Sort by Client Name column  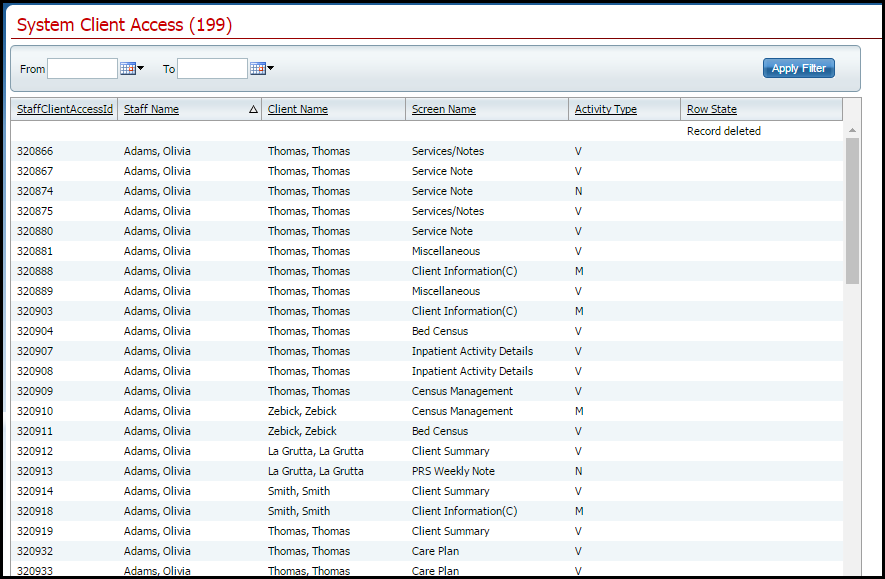click(x=298, y=110)
